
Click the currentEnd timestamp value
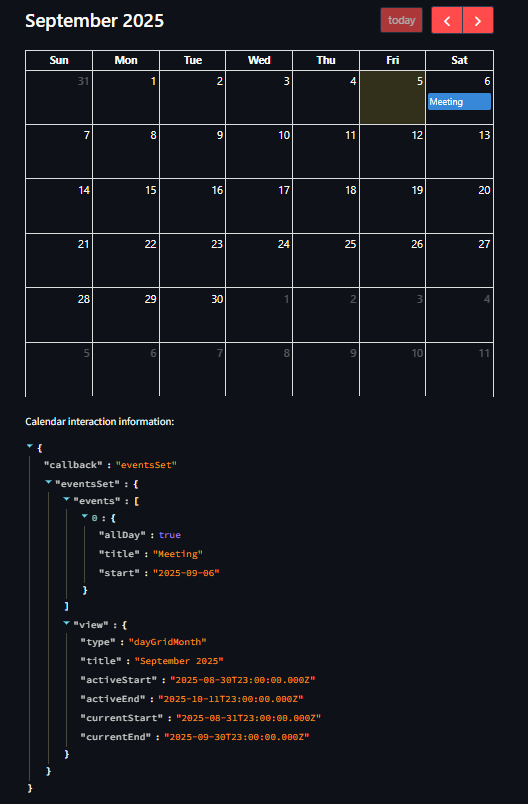click(237, 737)
